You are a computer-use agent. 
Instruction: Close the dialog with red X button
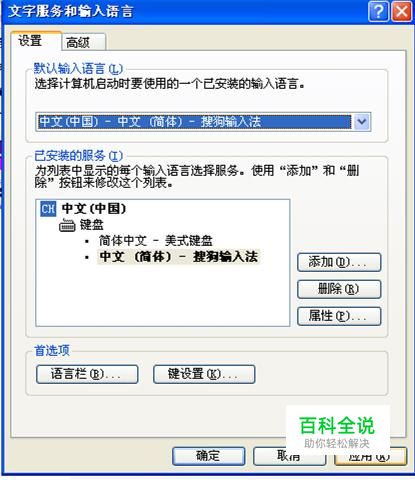(x=401, y=12)
